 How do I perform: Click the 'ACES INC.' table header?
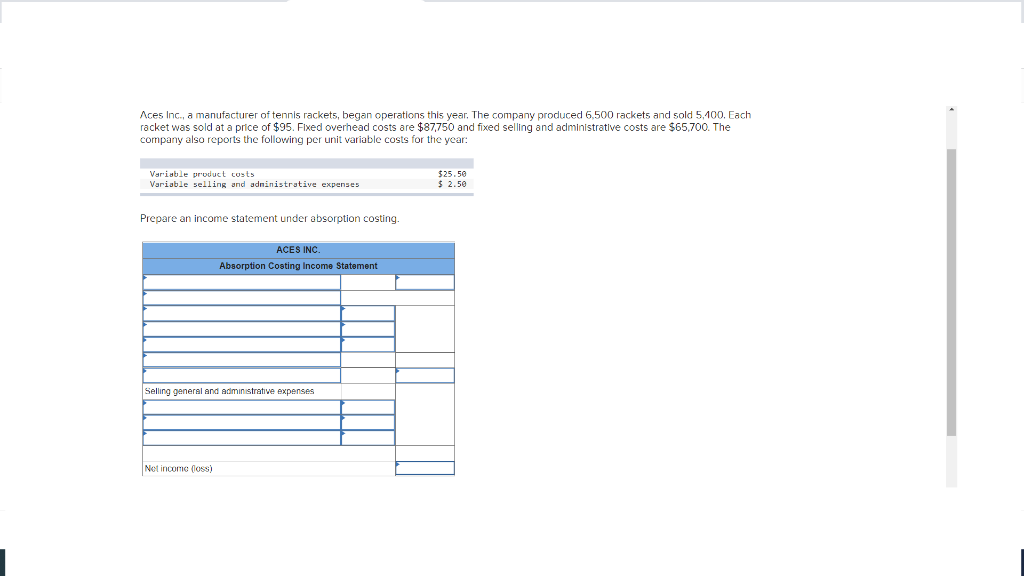pyautogui.click(x=298, y=250)
